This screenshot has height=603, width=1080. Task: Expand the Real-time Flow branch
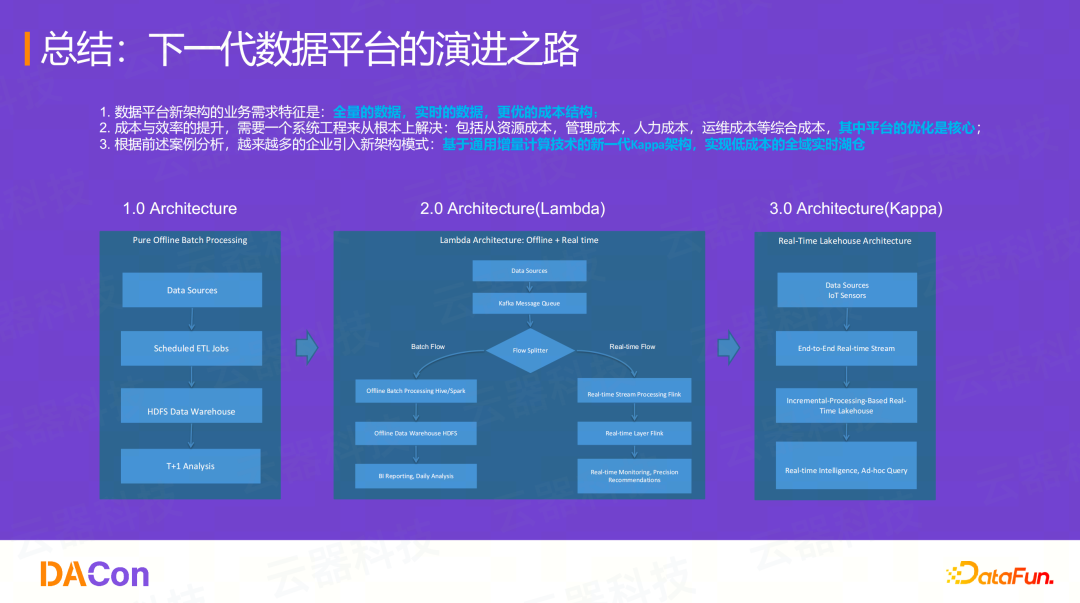pos(634,346)
